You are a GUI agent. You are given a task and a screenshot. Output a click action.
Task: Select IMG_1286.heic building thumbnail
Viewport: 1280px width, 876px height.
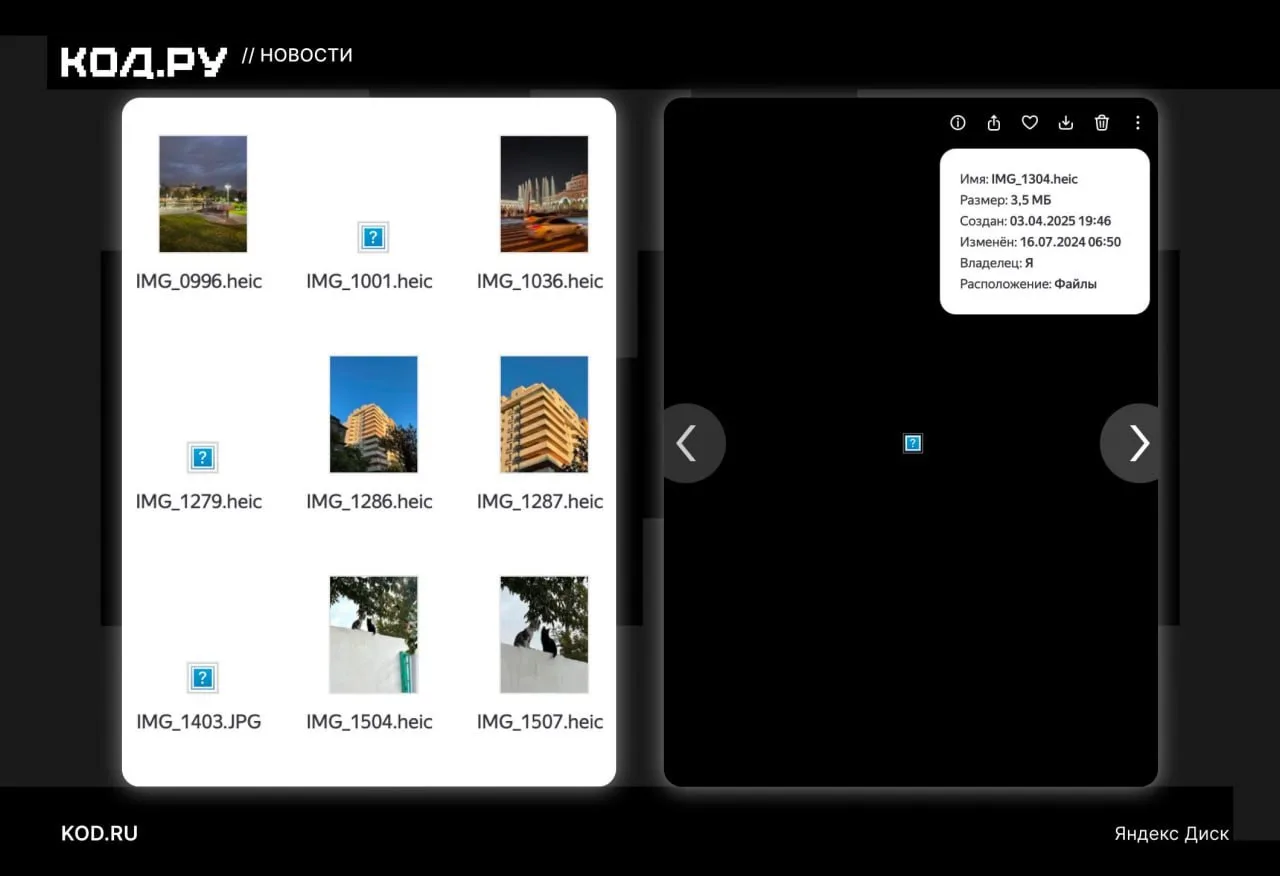(x=374, y=414)
